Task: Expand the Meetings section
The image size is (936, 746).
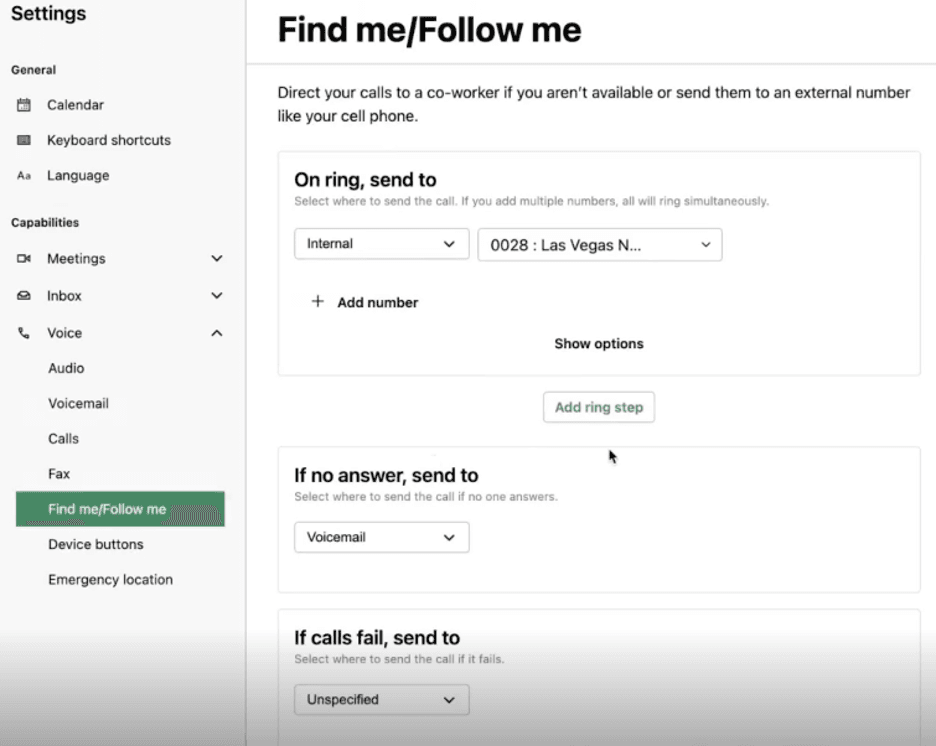Action: (x=217, y=258)
